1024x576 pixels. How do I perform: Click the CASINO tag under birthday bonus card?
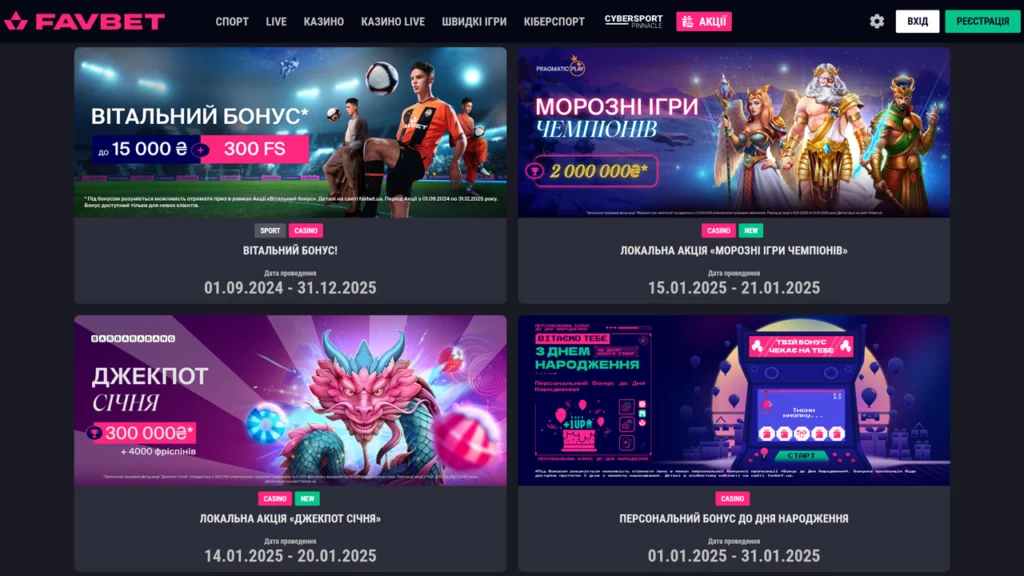[732, 498]
